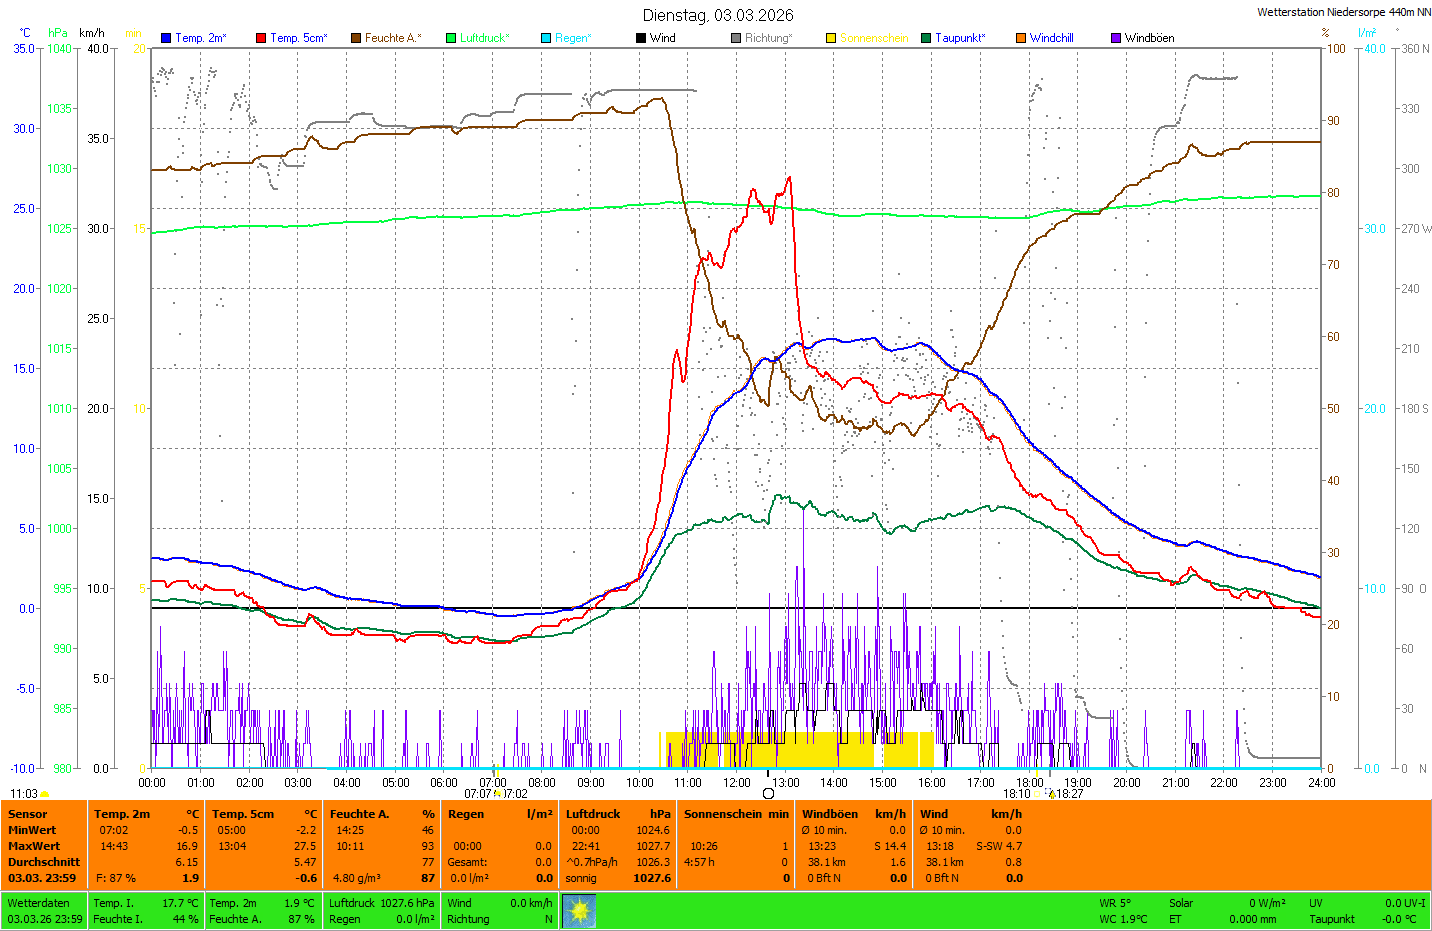The image size is (1432, 931).
Task: Click the dark green Taupunkt legend square
Action: coord(926,38)
